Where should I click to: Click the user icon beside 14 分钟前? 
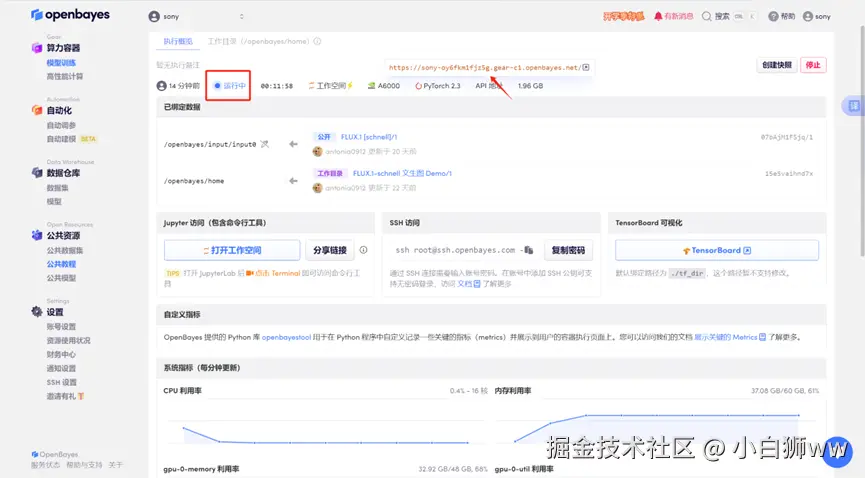[x=162, y=86]
